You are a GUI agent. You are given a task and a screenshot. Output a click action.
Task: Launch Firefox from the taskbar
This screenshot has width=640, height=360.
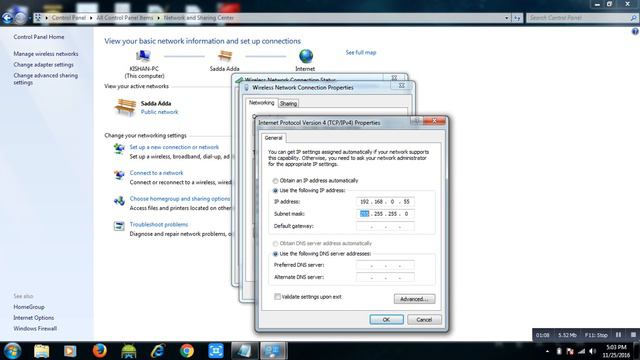[100, 351]
